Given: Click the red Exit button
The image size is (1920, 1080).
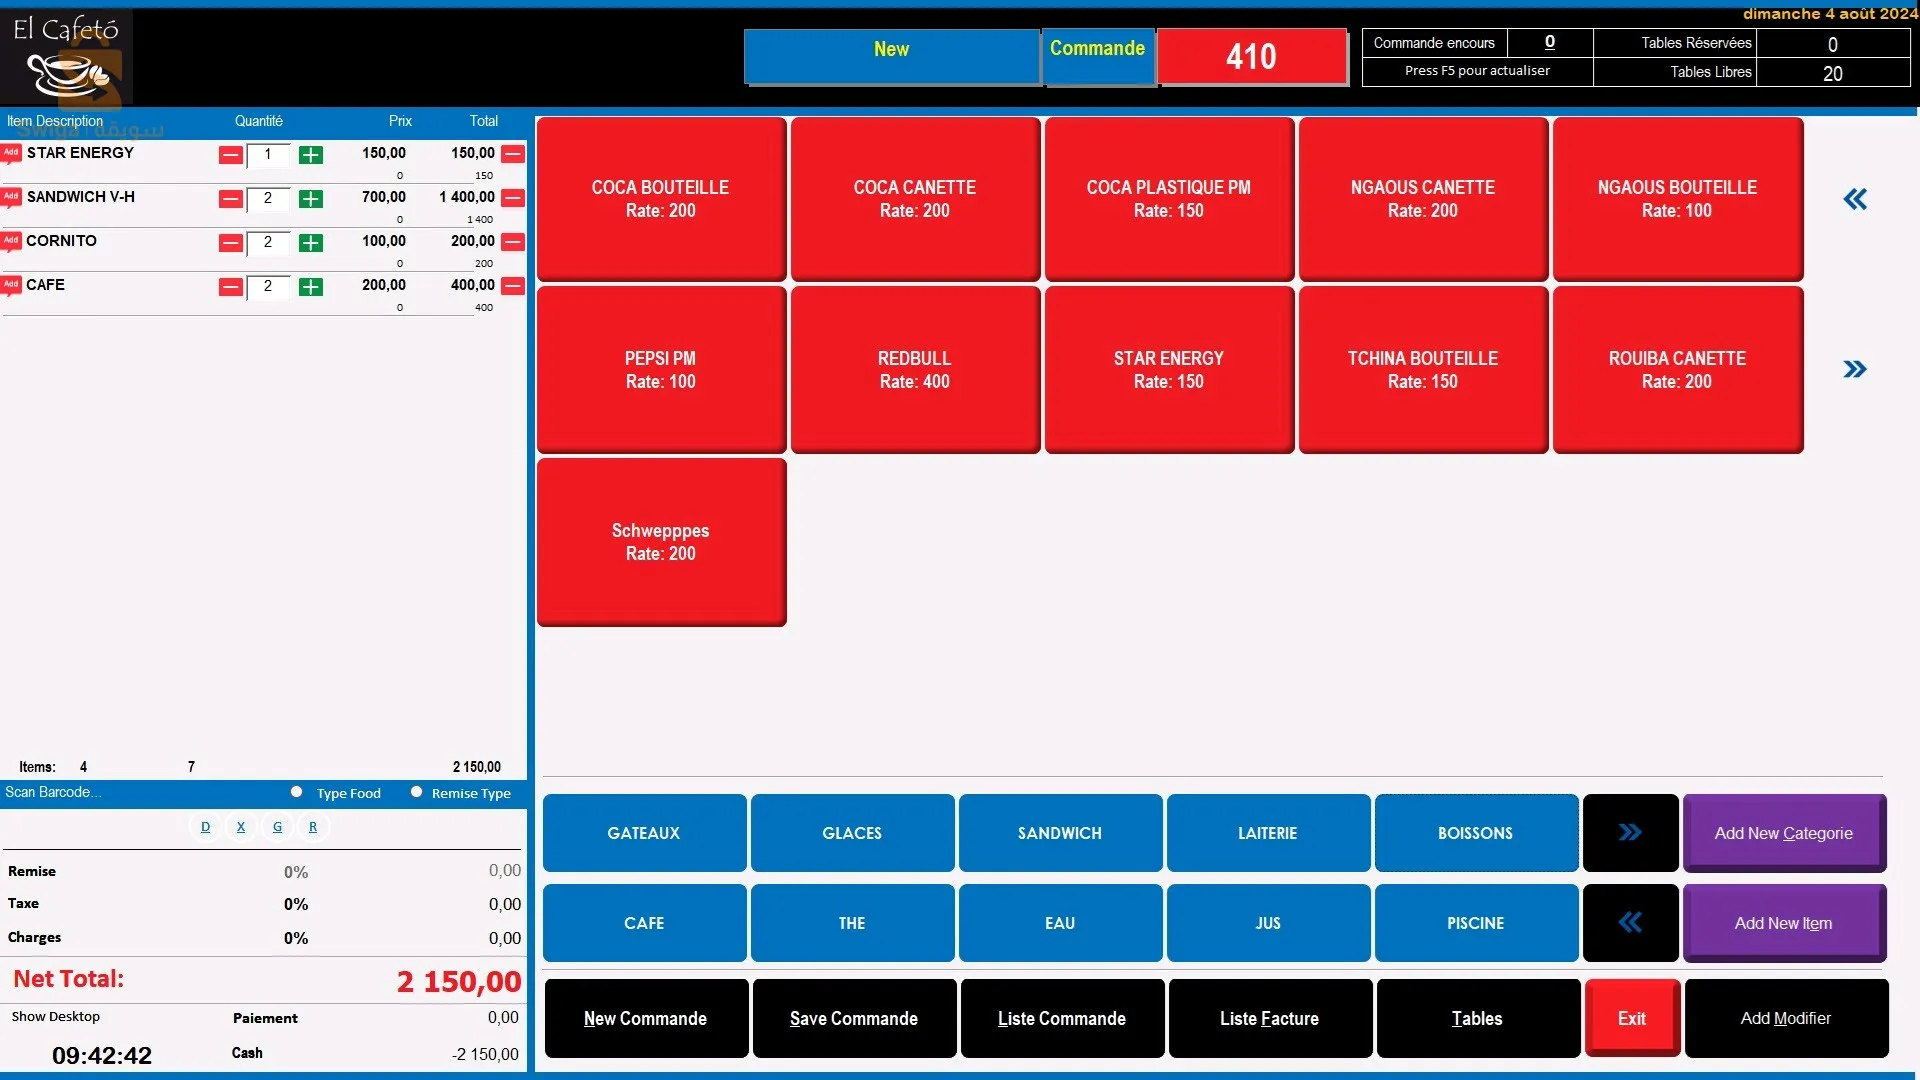Looking at the screenshot, I should [x=1631, y=1018].
